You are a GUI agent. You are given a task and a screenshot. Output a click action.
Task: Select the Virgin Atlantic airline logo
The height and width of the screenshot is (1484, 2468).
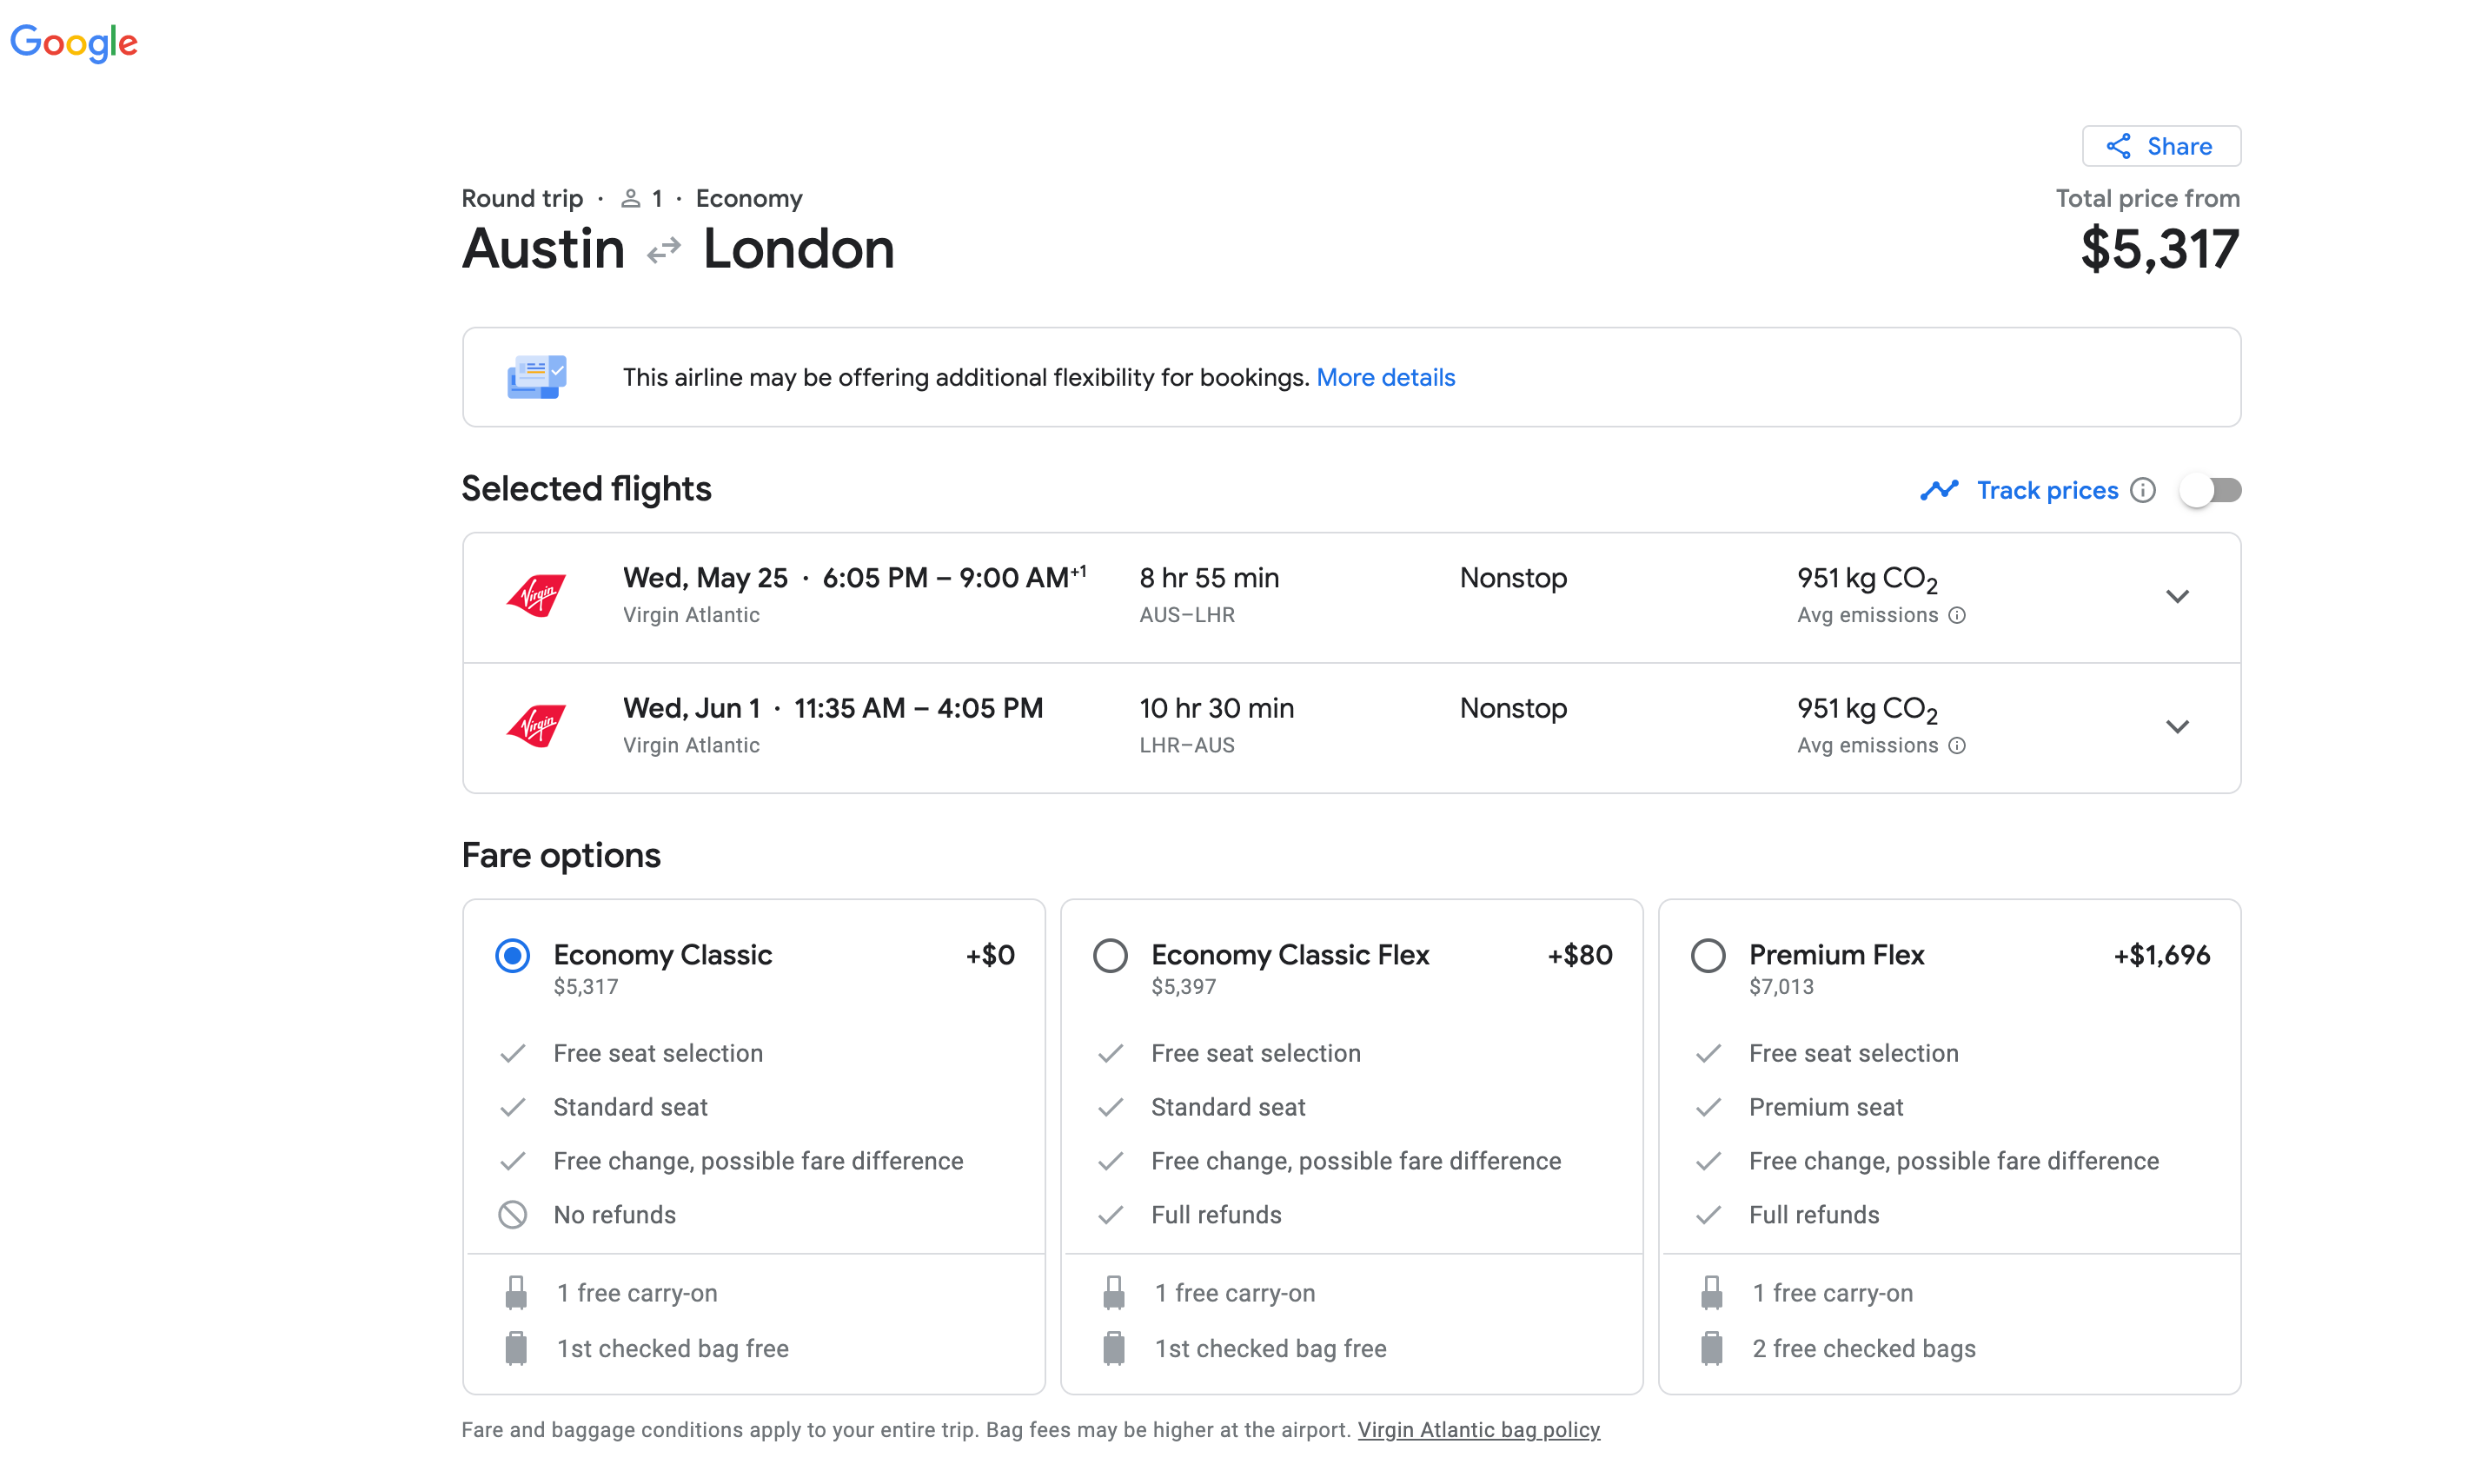pos(536,594)
